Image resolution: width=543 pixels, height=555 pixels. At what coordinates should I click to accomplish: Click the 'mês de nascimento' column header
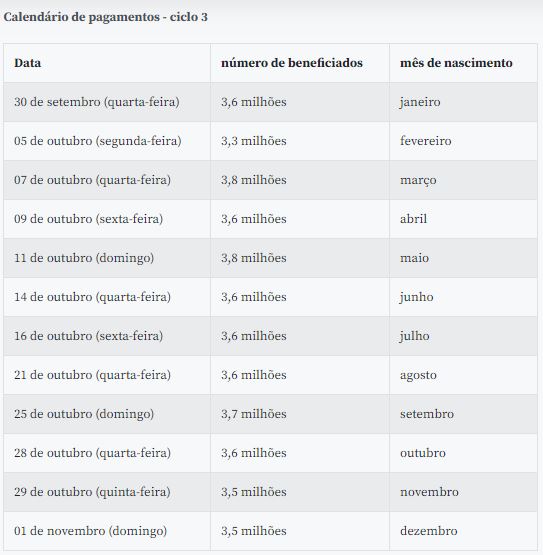tap(463, 63)
